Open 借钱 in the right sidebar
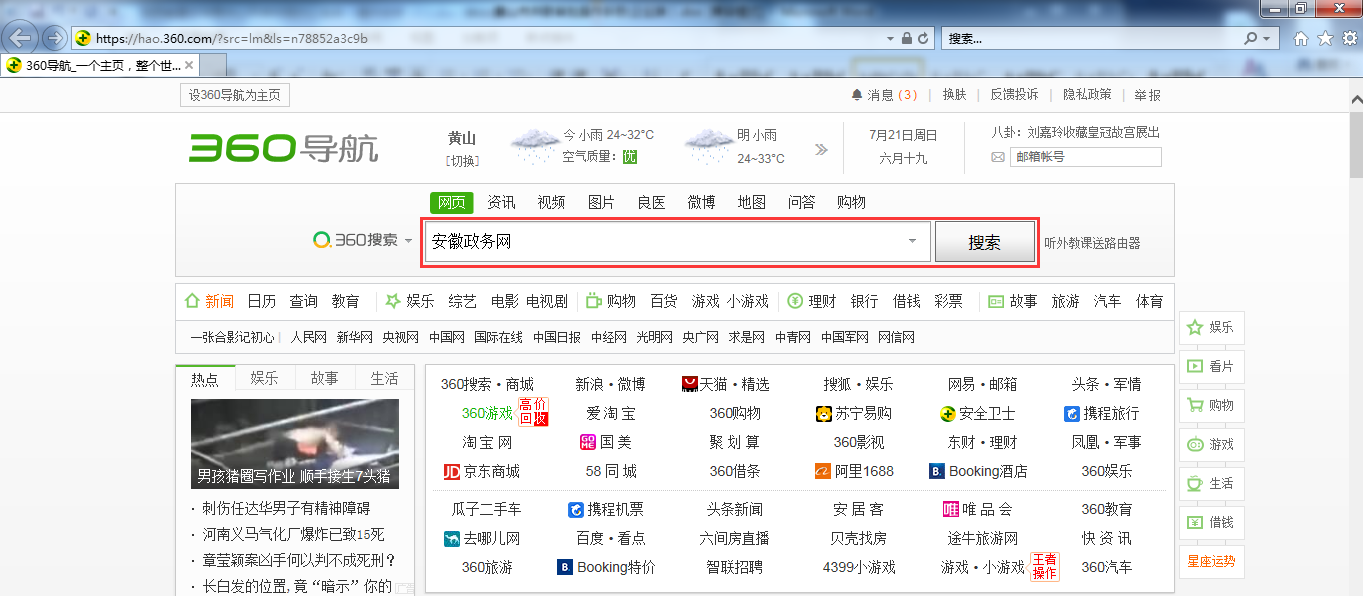The image size is (1363, 596). [1211, 522]
